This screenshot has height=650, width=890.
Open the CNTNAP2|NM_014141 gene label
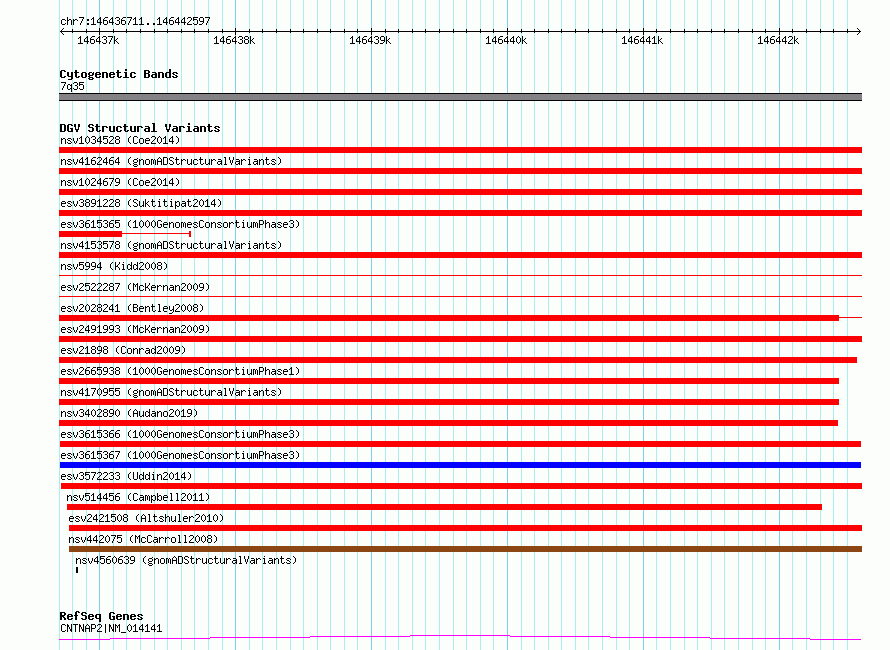[111, 628]
